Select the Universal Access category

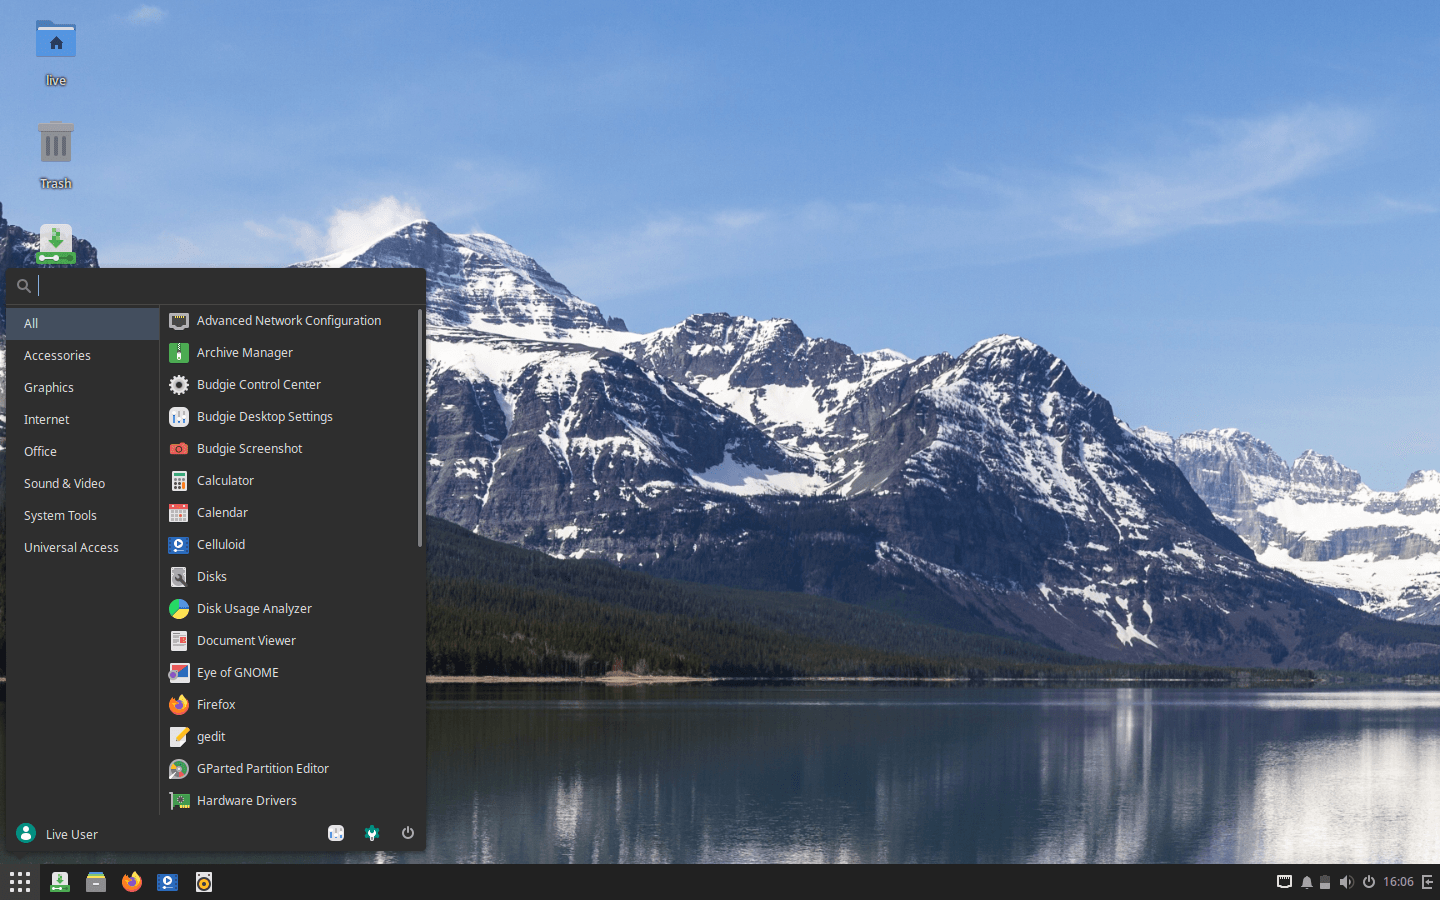[x=83, y=547]
